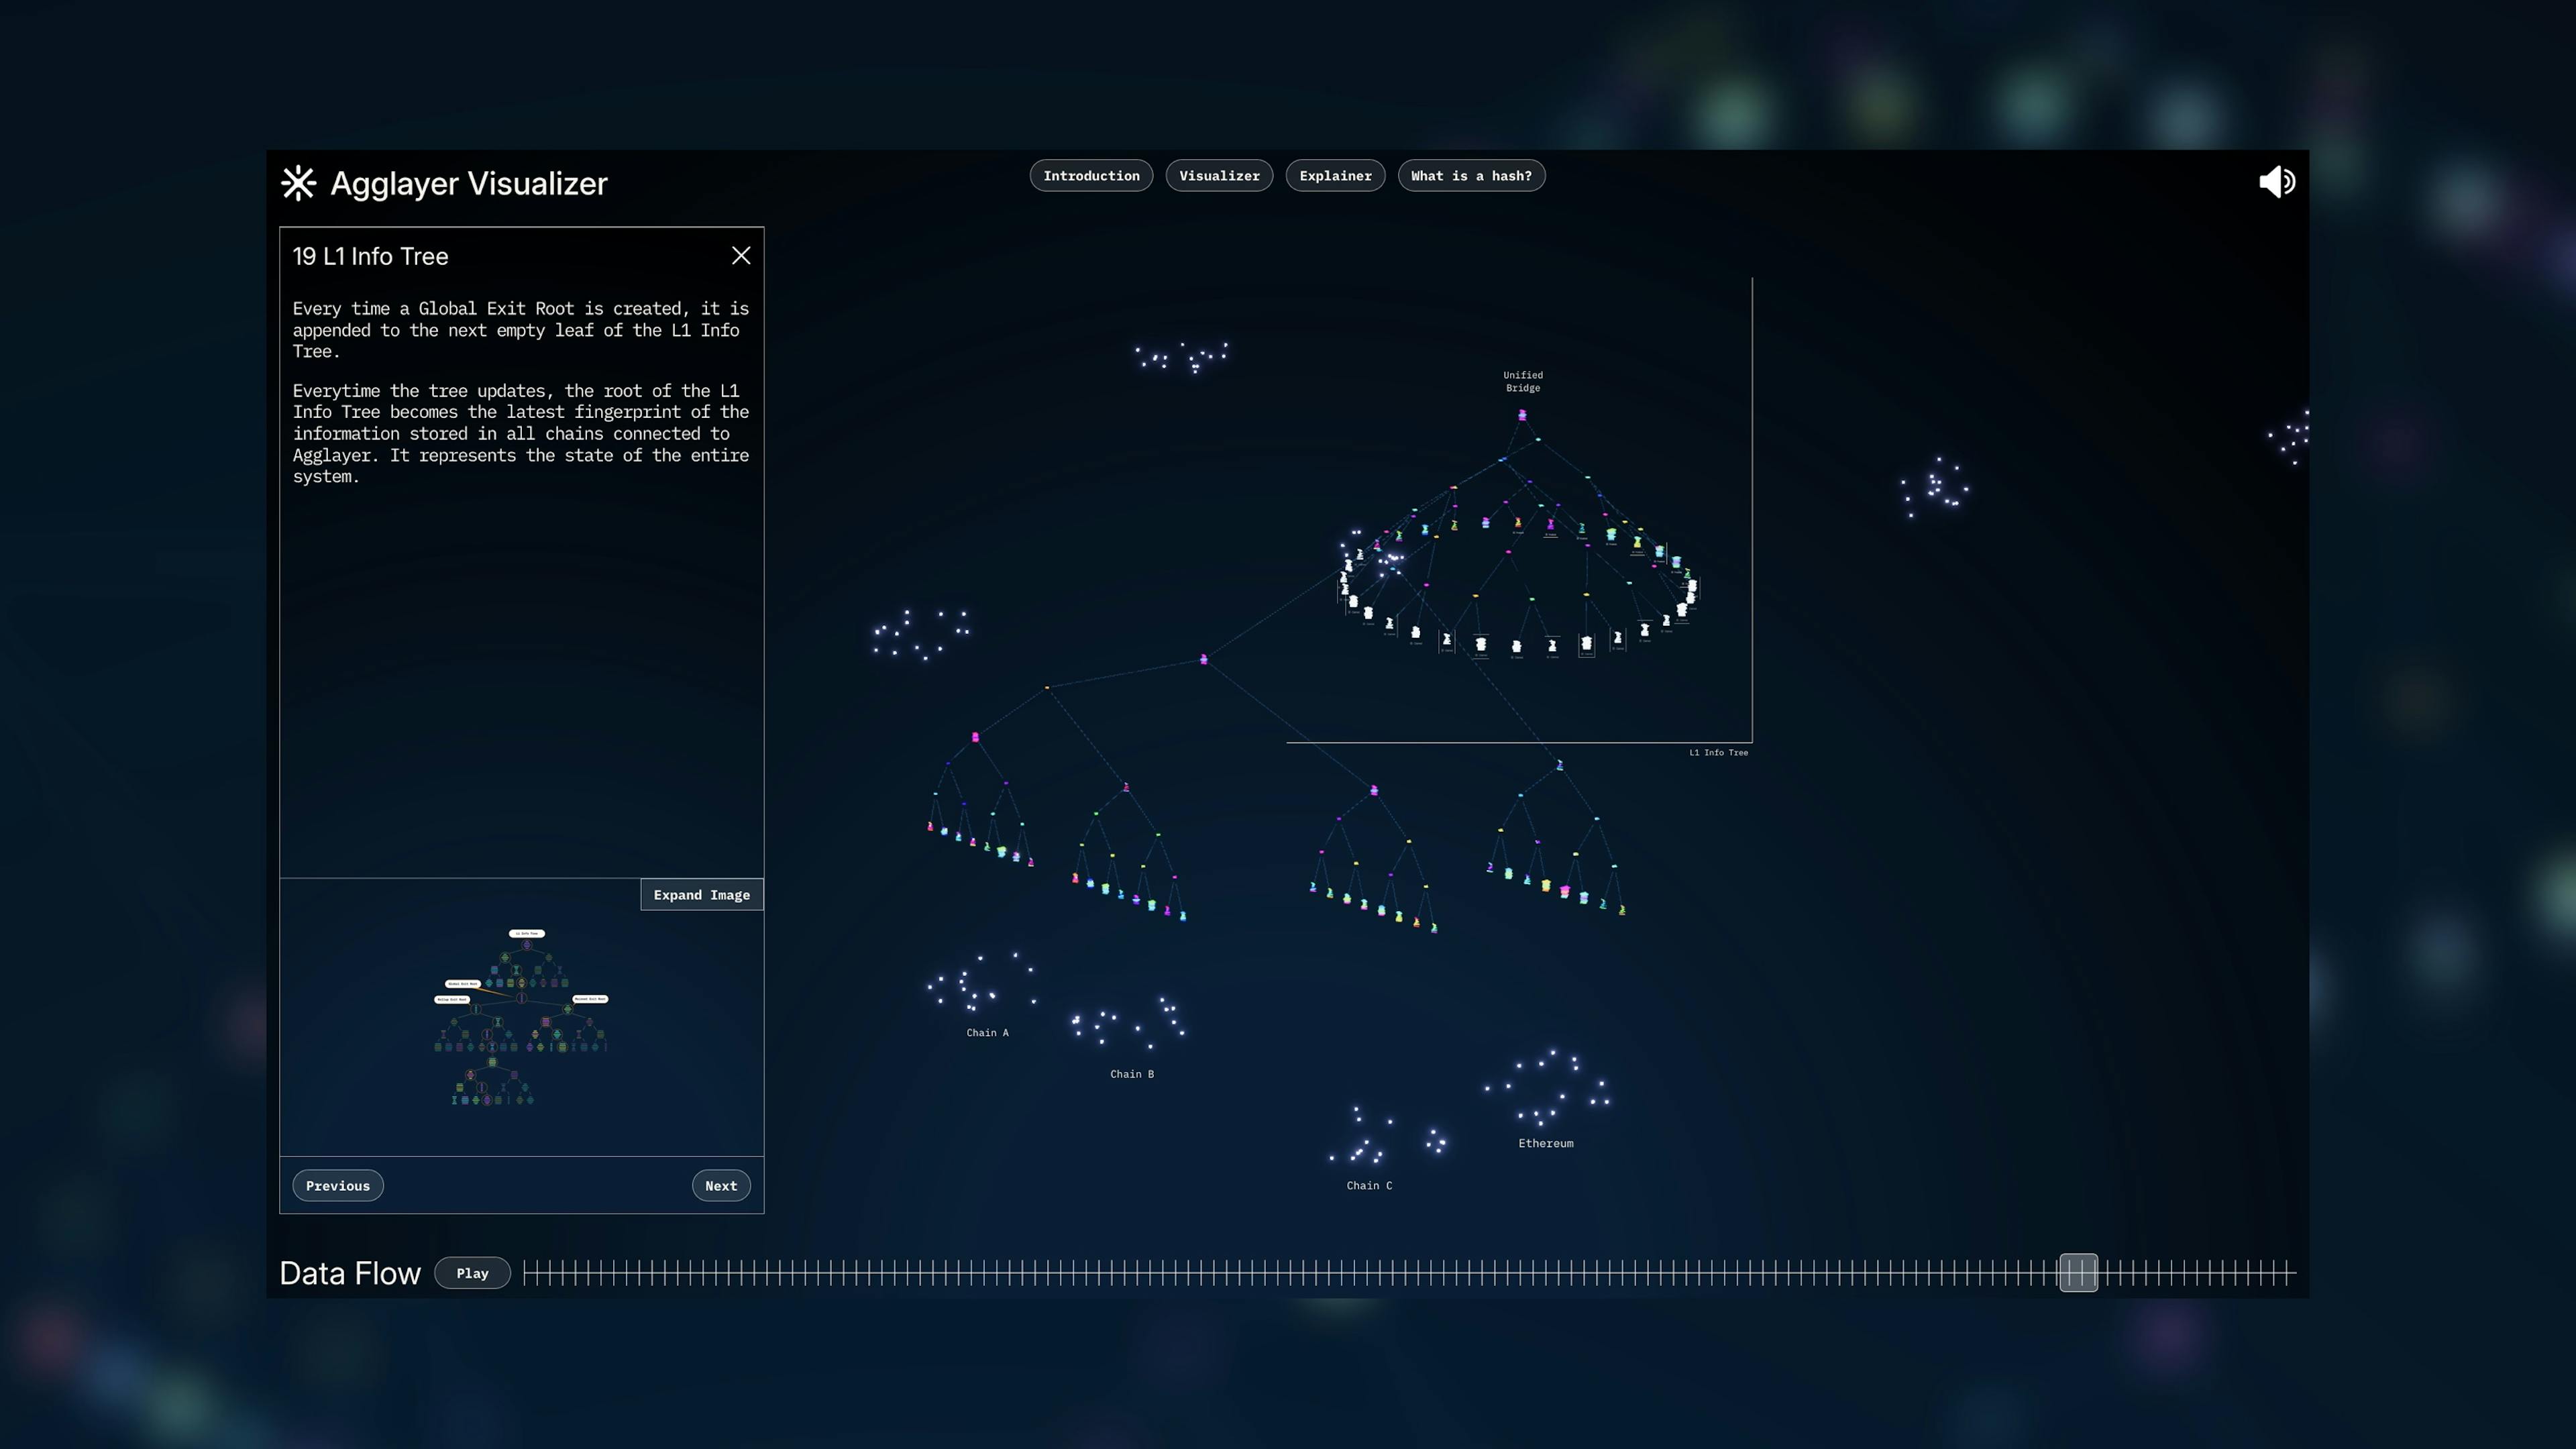Expand the tree diagram image
2576x1449 pixels.
701,895
